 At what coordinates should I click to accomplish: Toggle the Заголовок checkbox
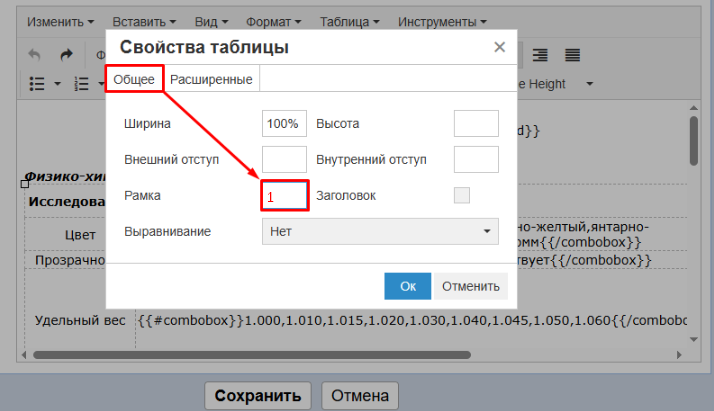462,195
